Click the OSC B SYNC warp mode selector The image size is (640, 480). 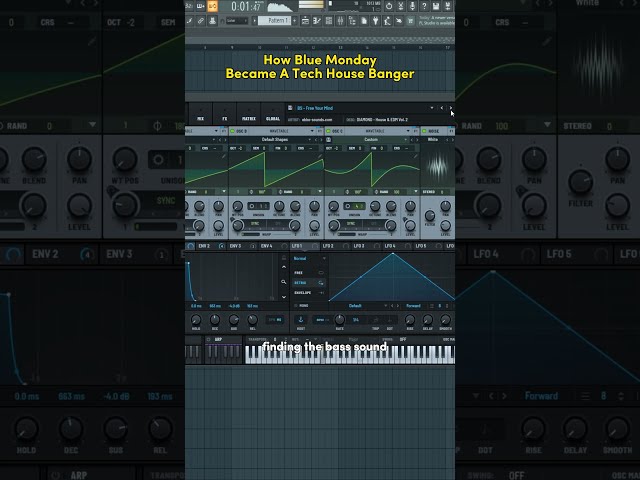[x=255, y=224]
